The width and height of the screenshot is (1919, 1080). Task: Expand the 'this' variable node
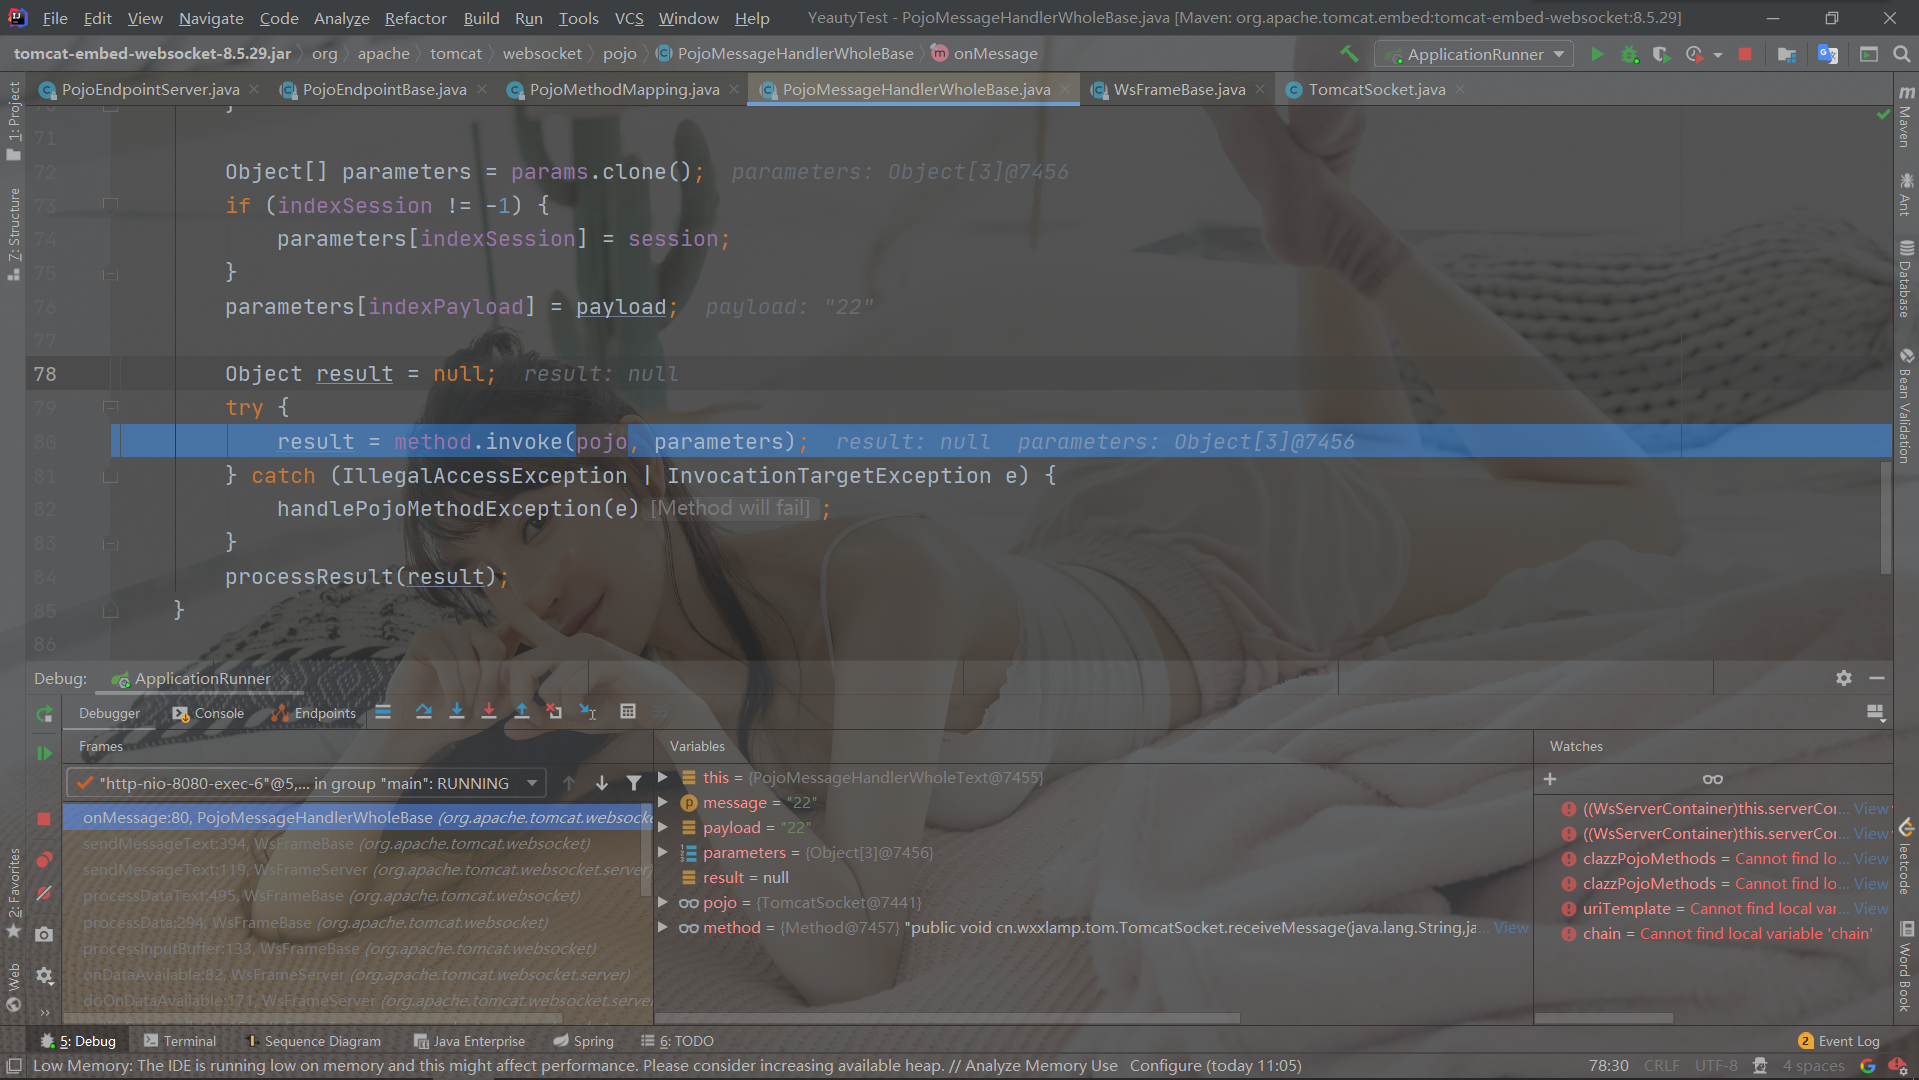tap(662, 777)
